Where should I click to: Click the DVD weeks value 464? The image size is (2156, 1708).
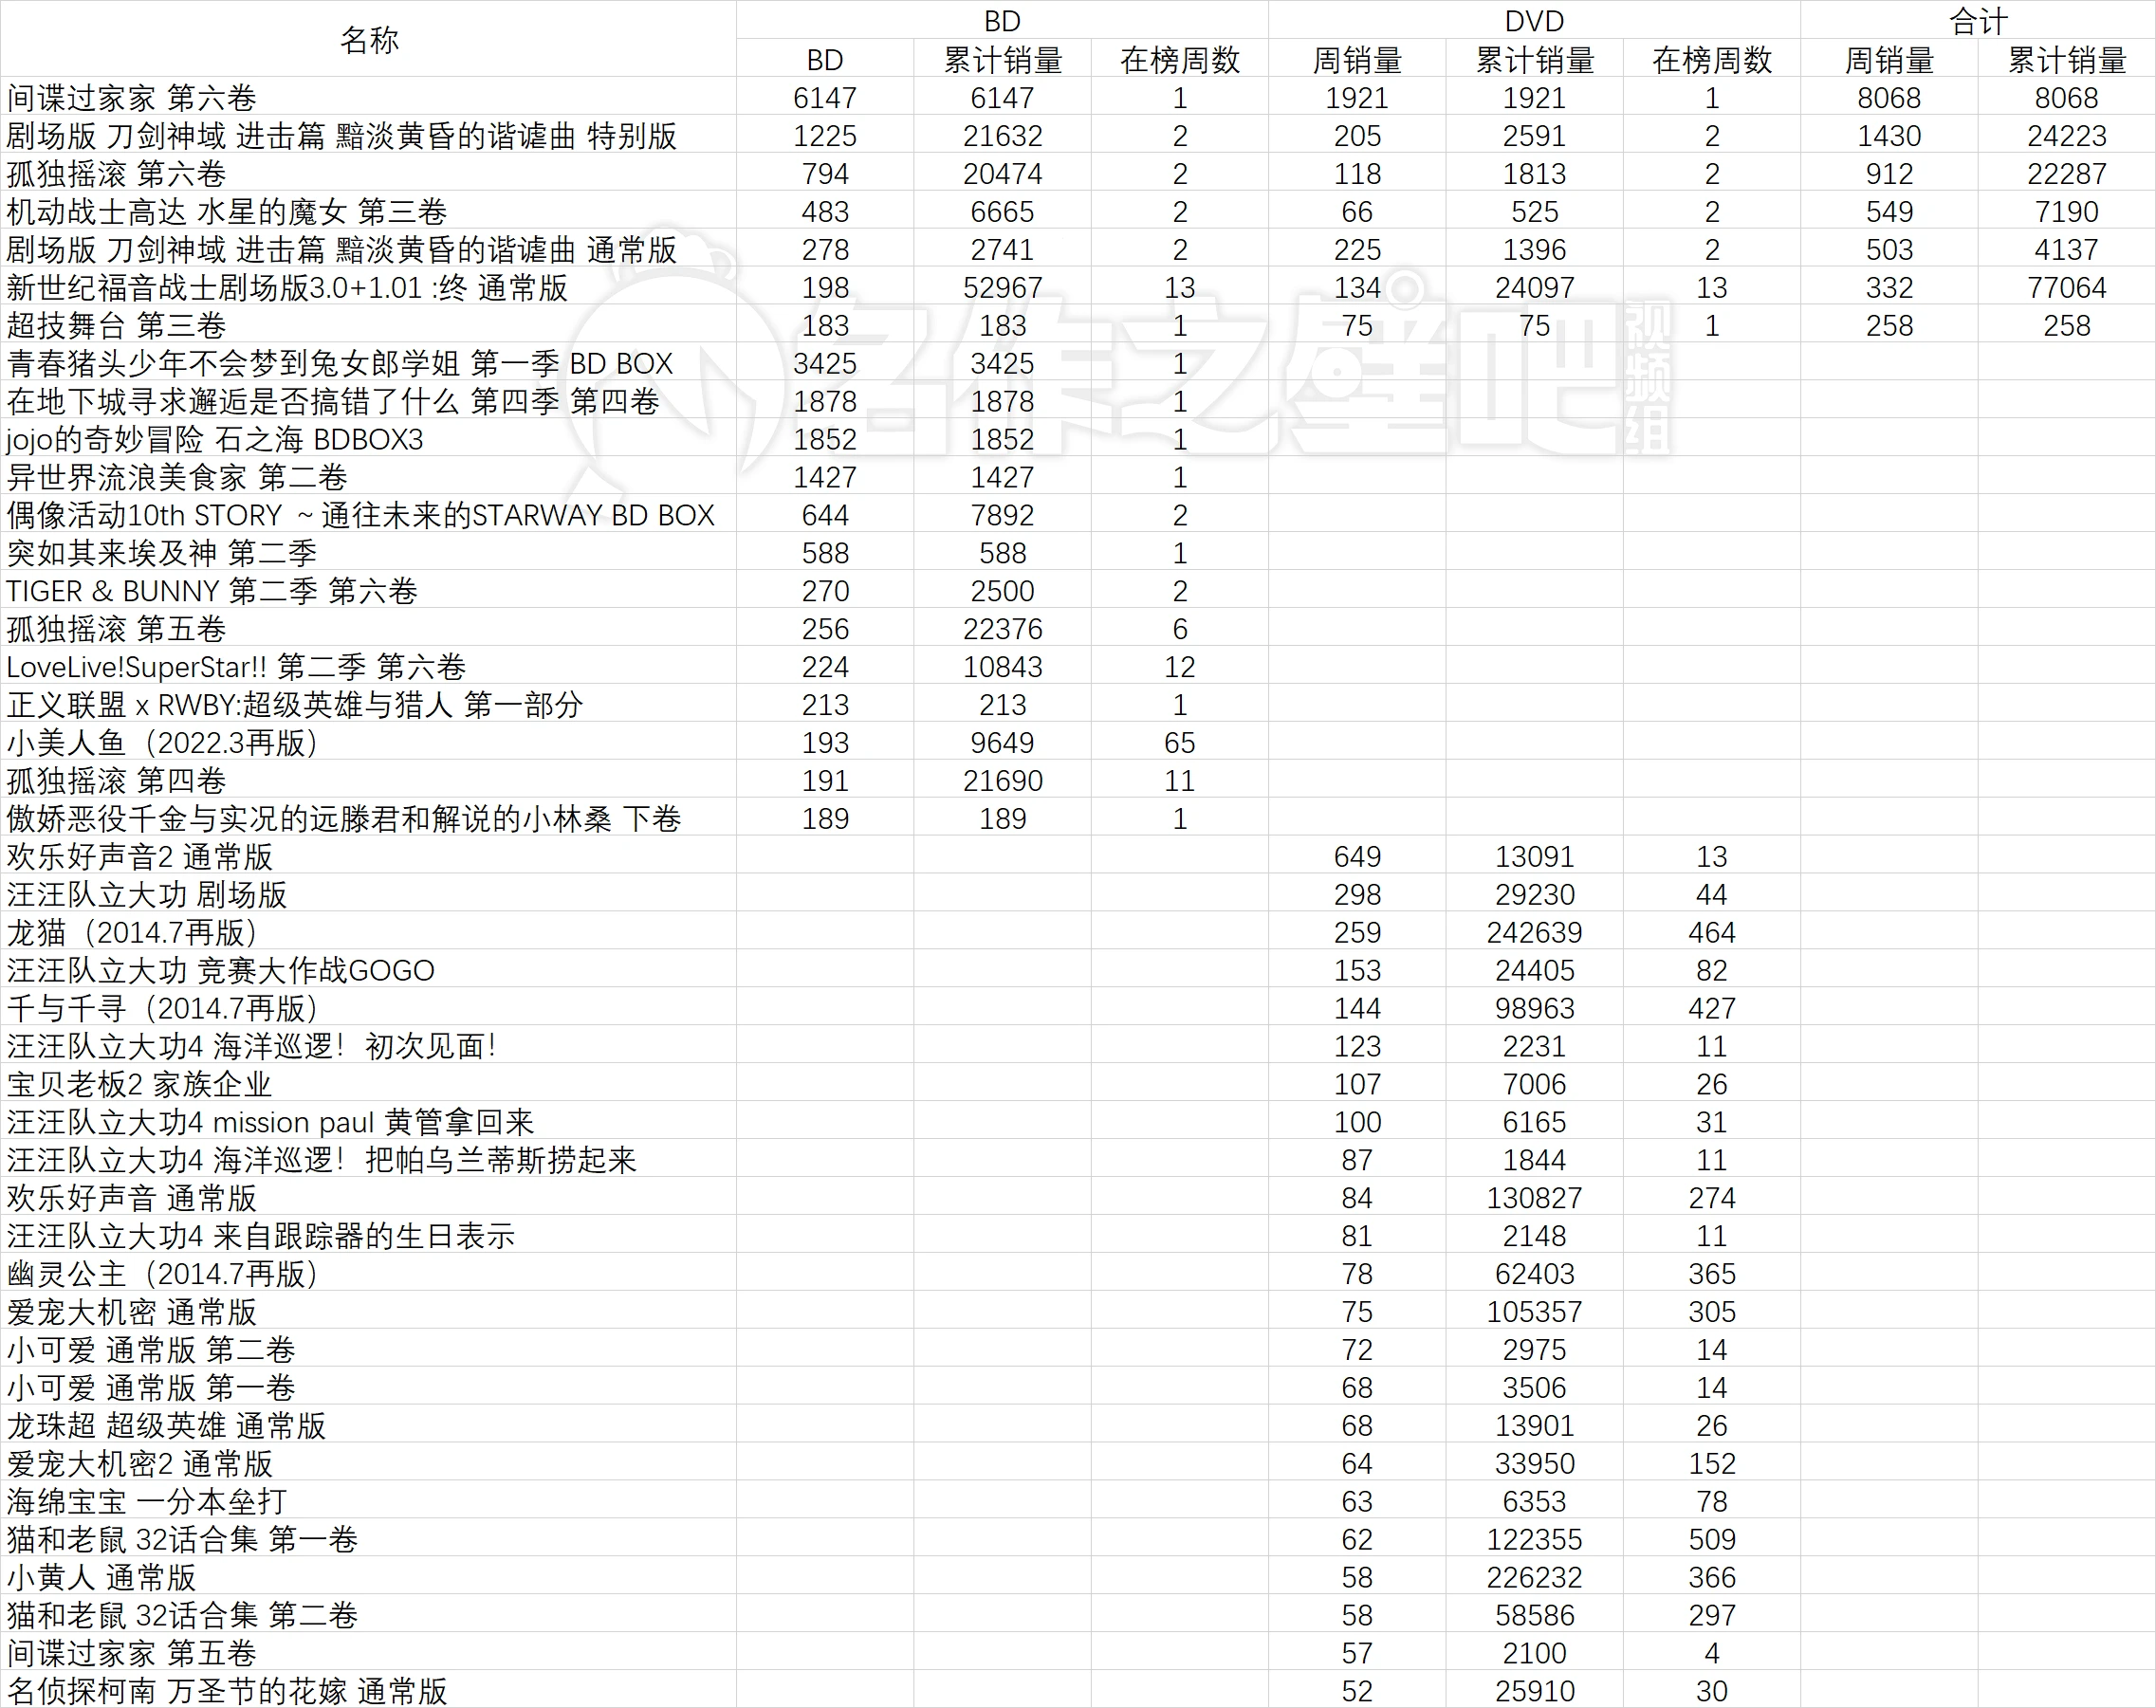pyautogui.click(x=1711, y=934)
